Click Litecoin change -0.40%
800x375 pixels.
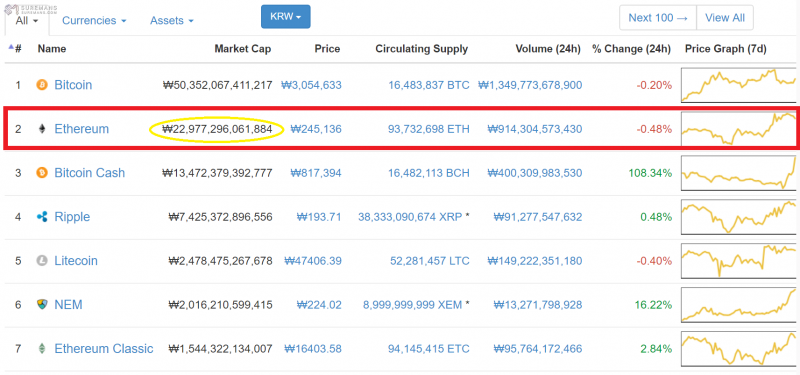(x=655, y=261)
